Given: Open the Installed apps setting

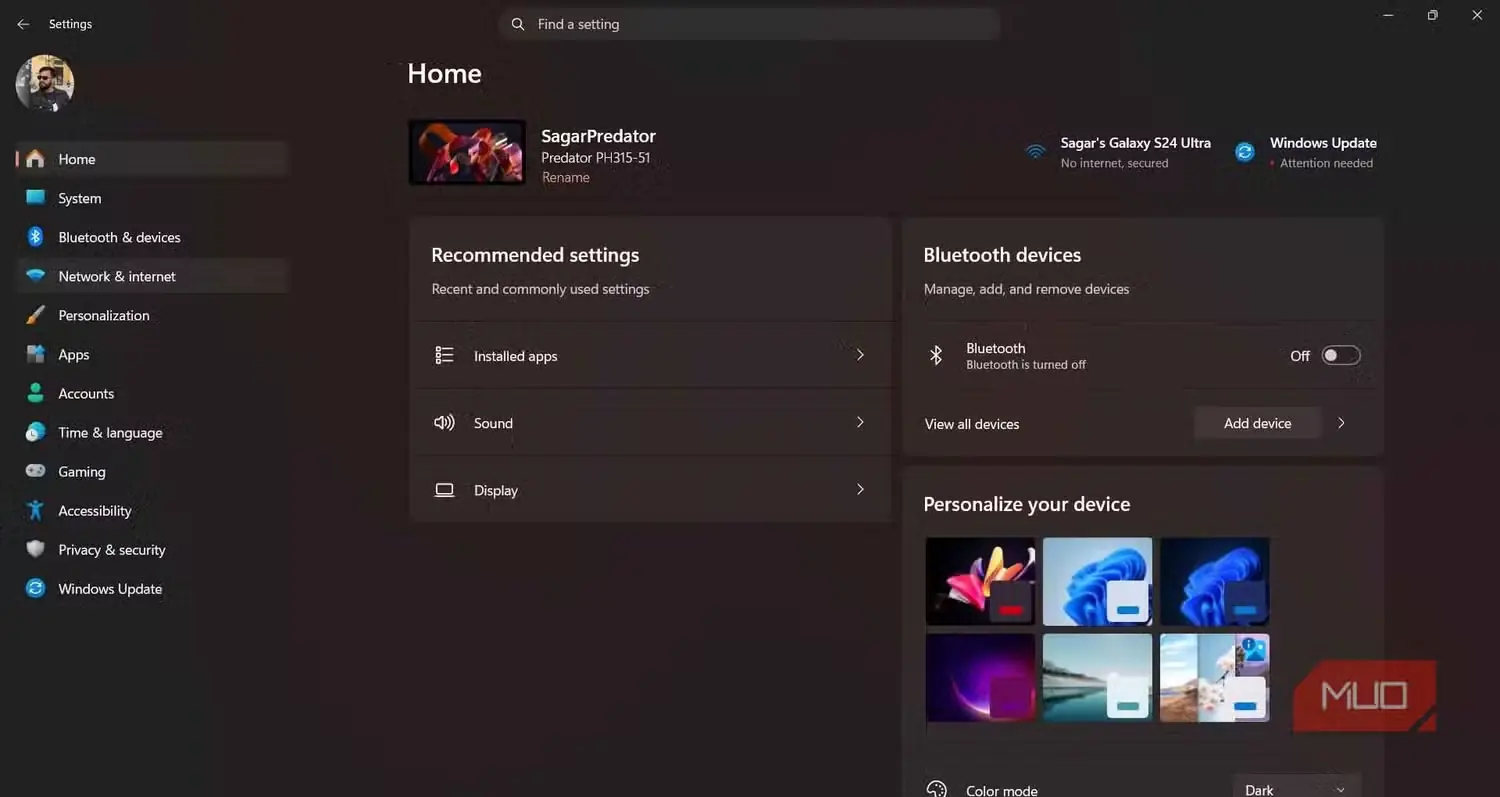Looking at the screenshot, I should [x=650, y=355].
